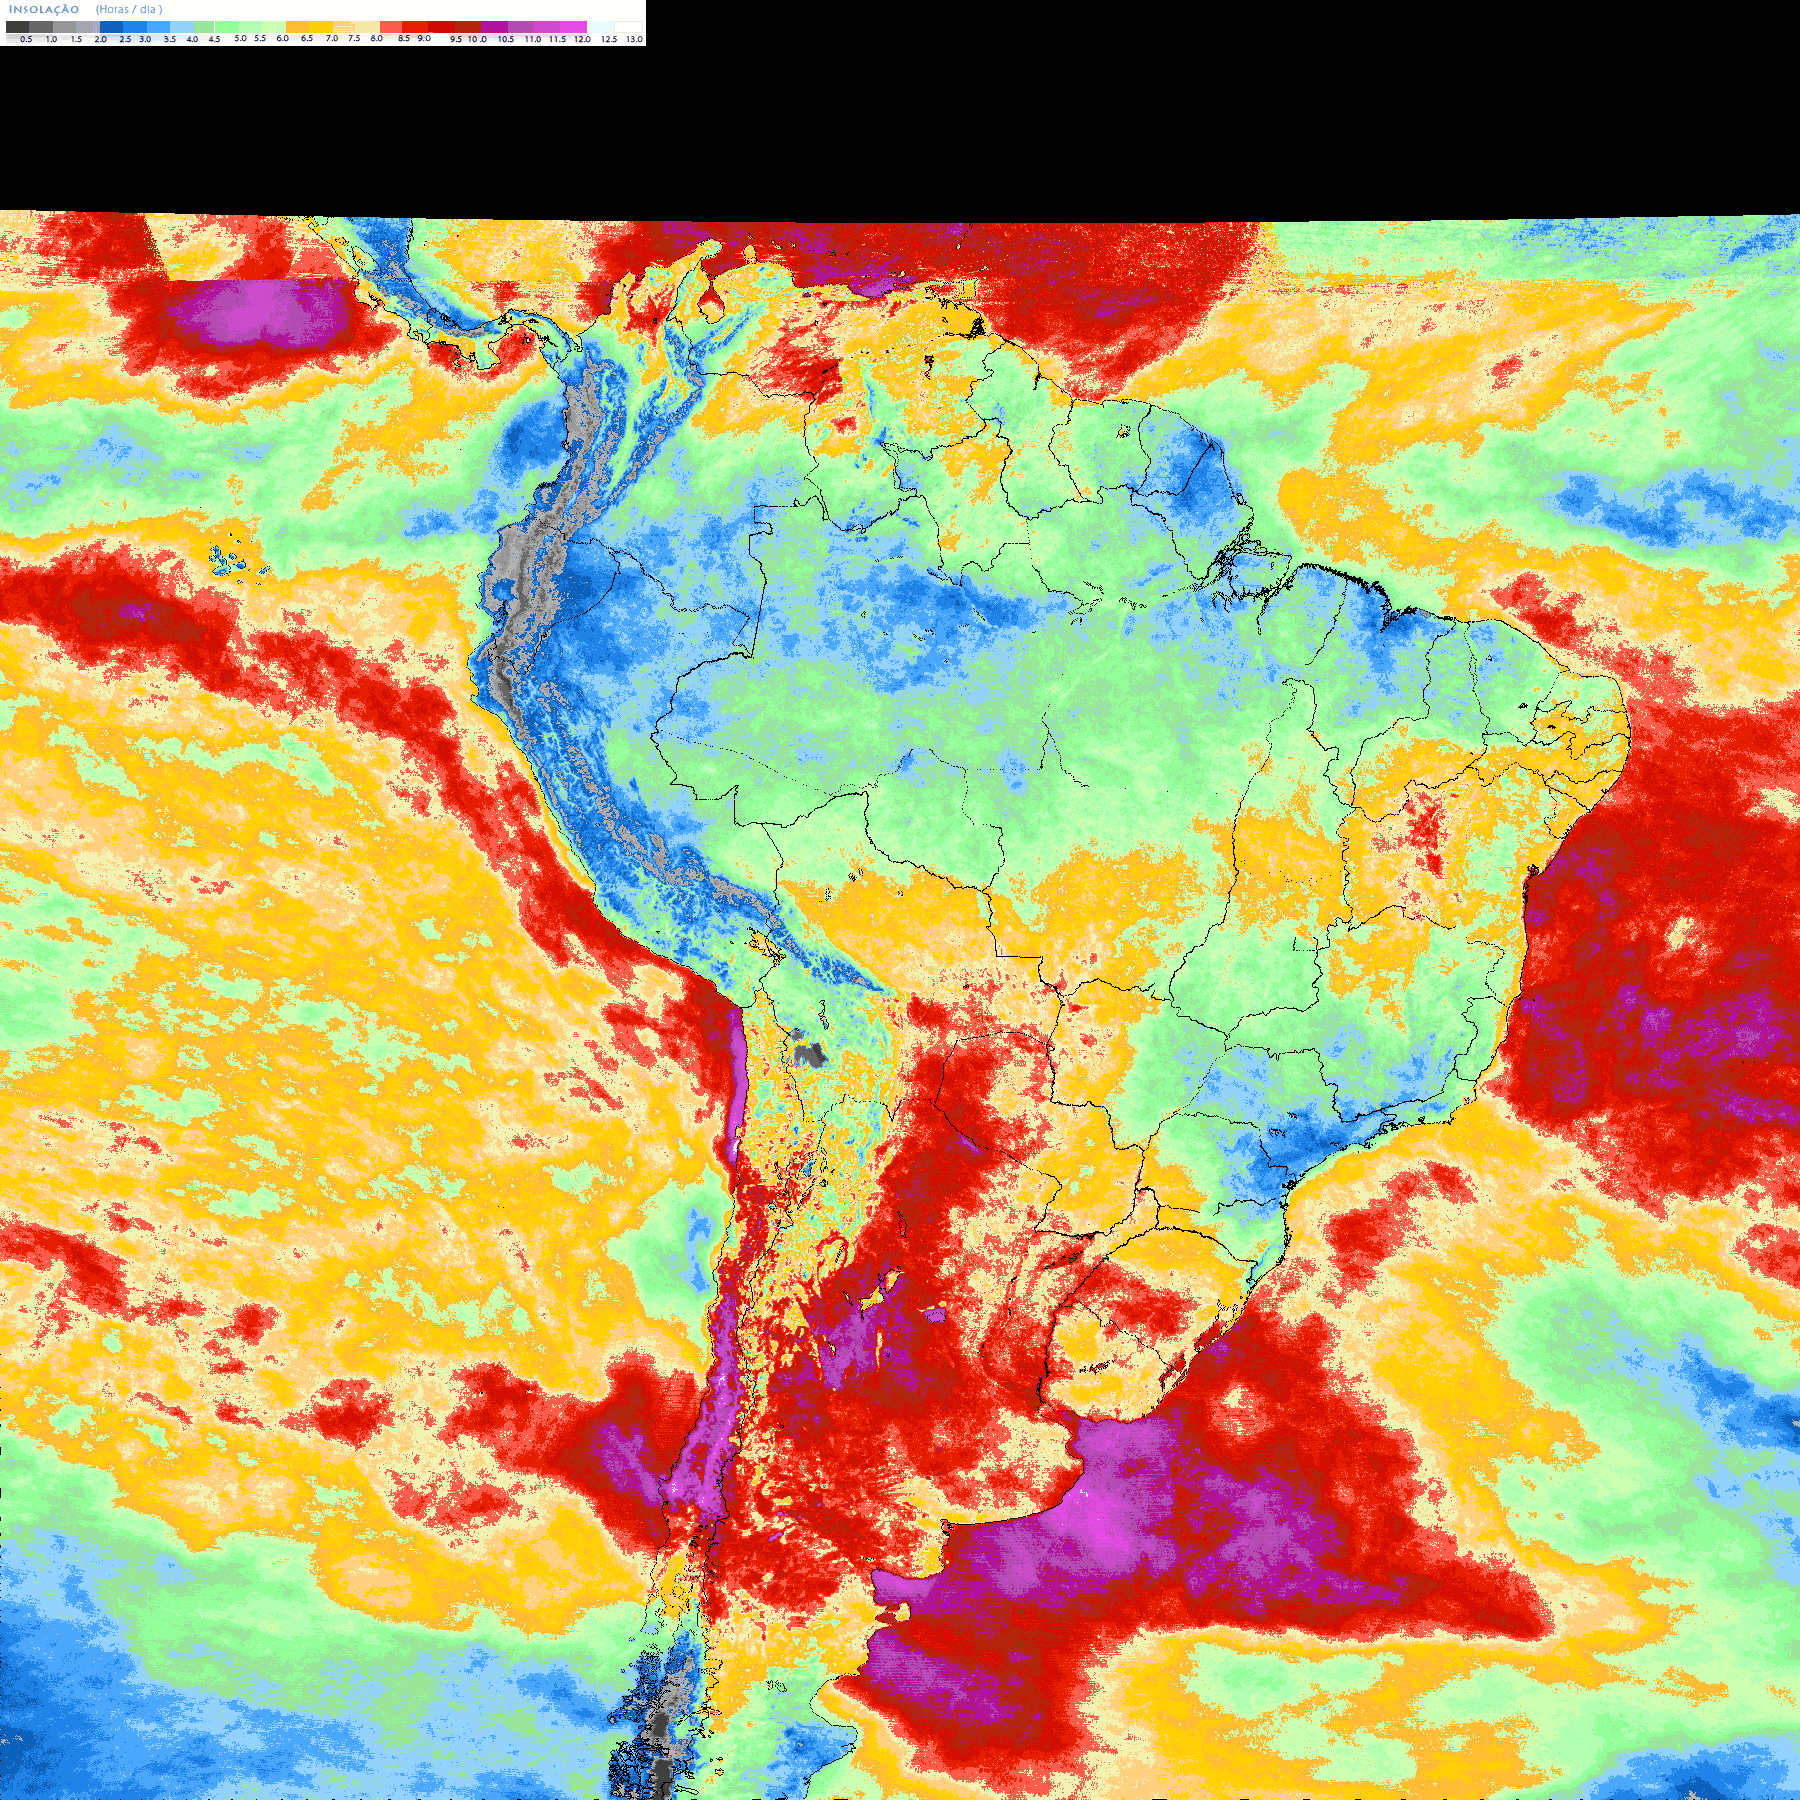Click the 5.0 legend value
1800x1800 pixels.
pos(240,38)
